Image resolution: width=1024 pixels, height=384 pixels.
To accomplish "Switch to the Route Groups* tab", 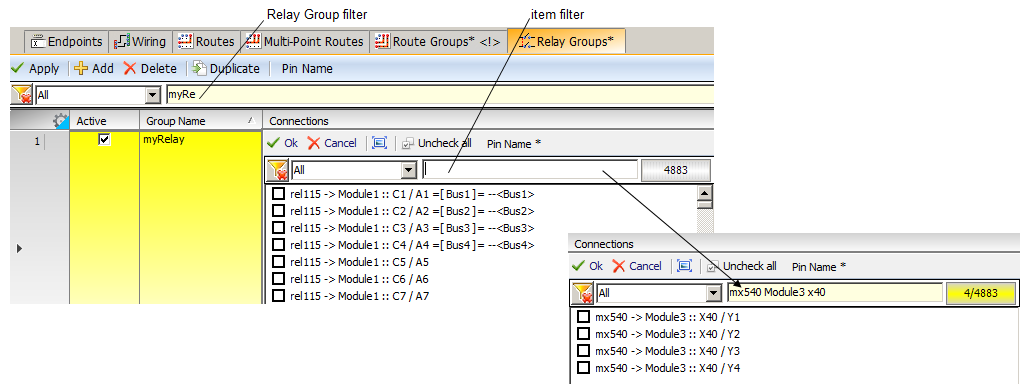I will point(438,42).
